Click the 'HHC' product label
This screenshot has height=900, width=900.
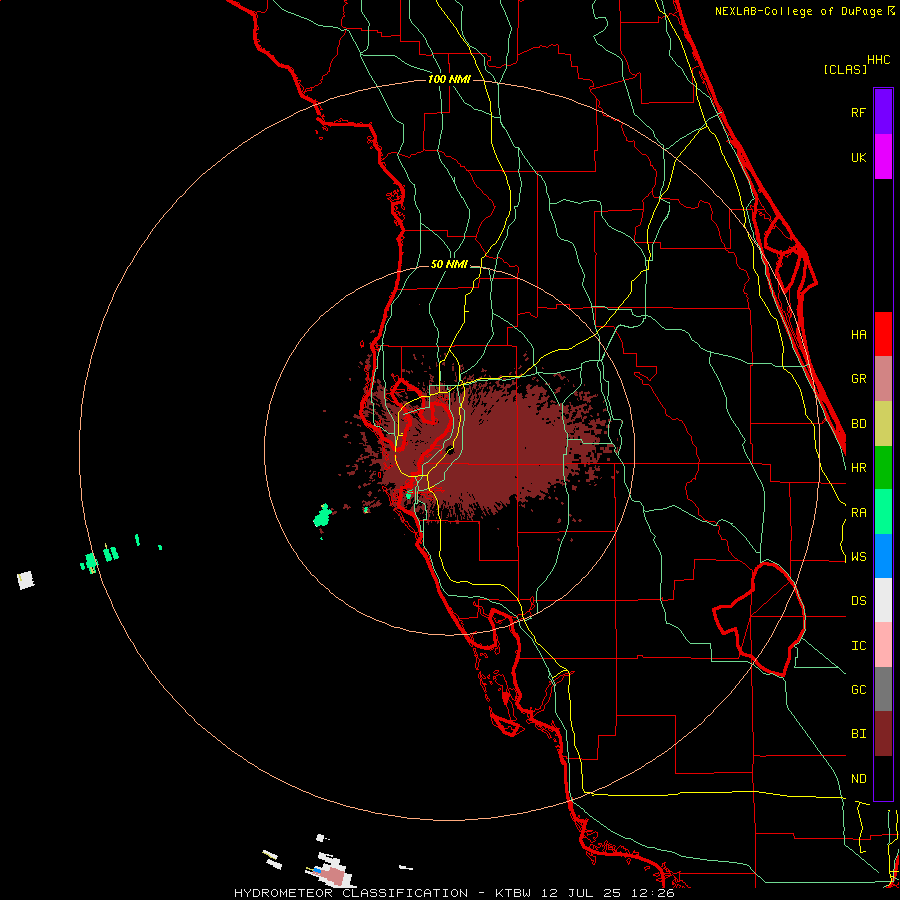pos(879,60)
